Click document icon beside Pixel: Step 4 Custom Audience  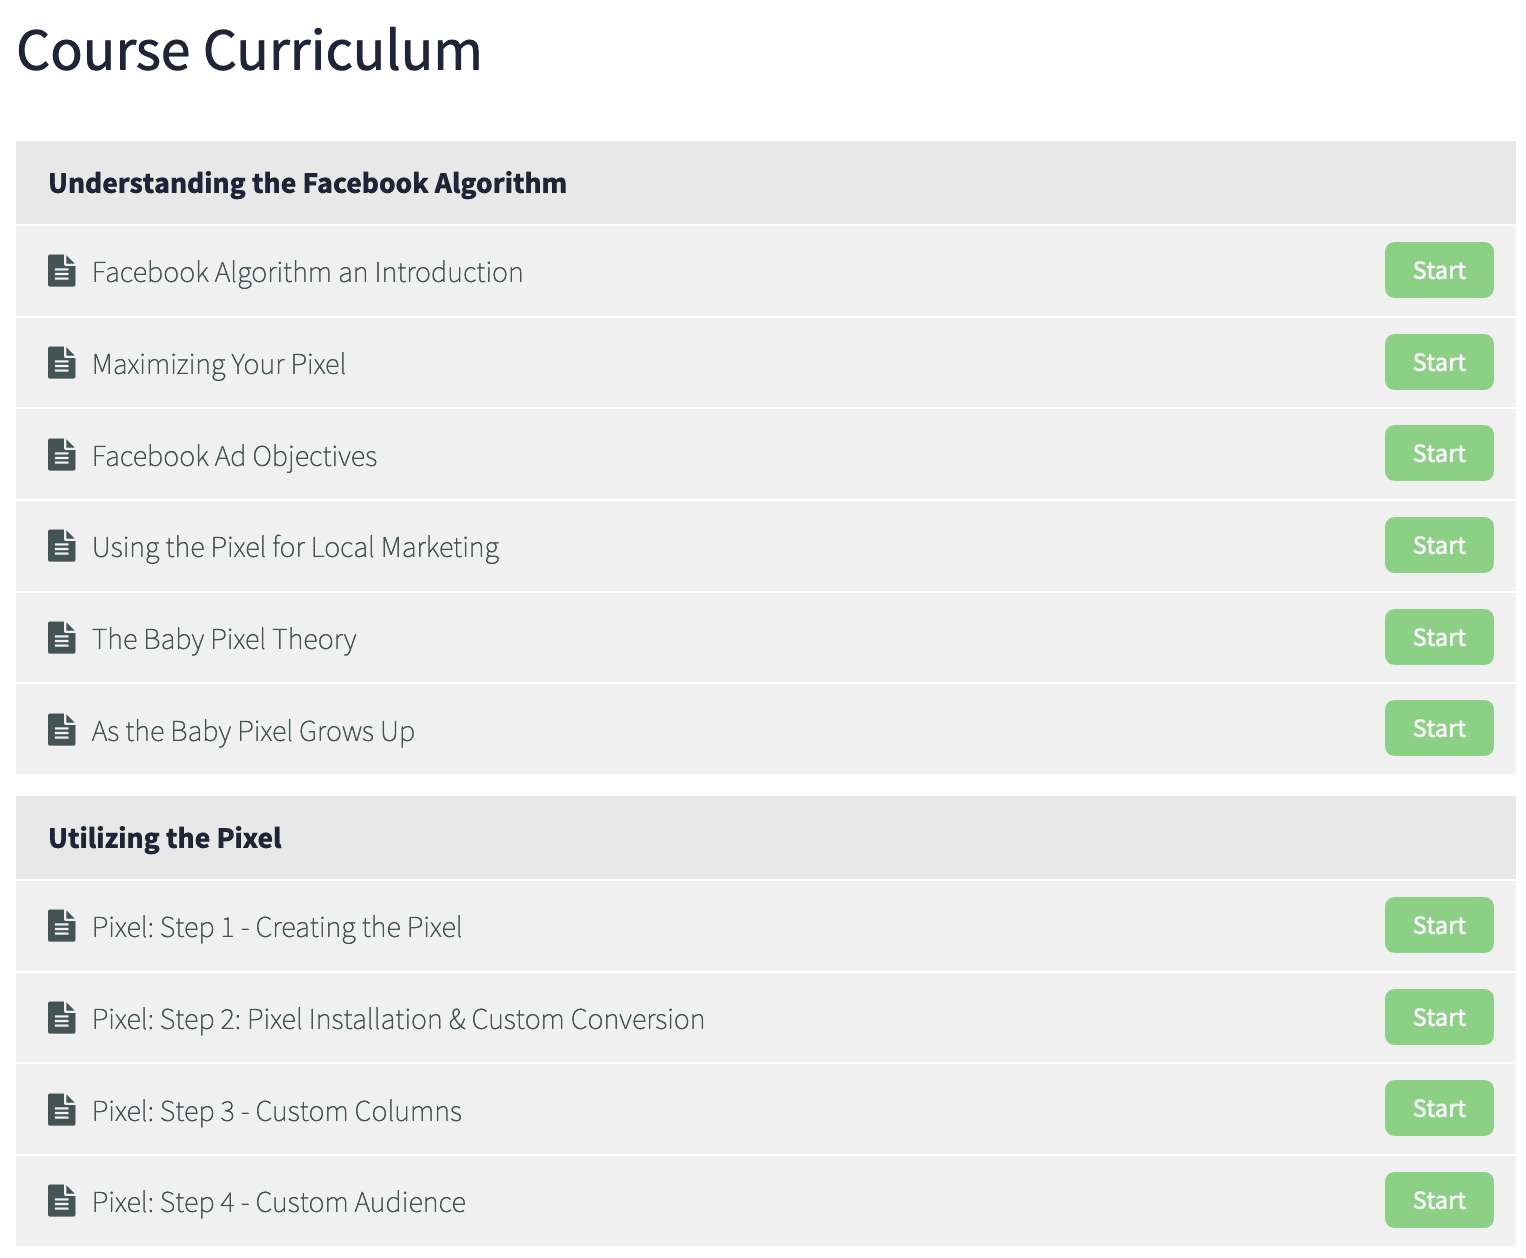click(62, 1201)
